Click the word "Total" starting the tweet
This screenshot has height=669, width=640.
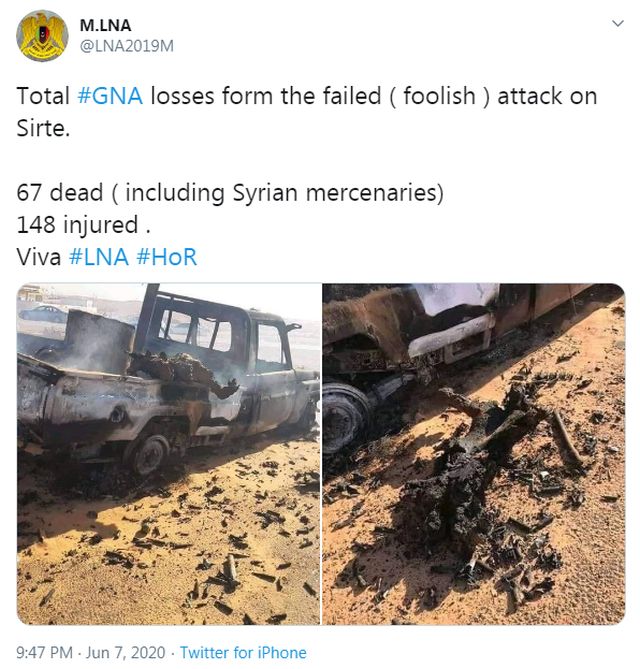[43, 97]
